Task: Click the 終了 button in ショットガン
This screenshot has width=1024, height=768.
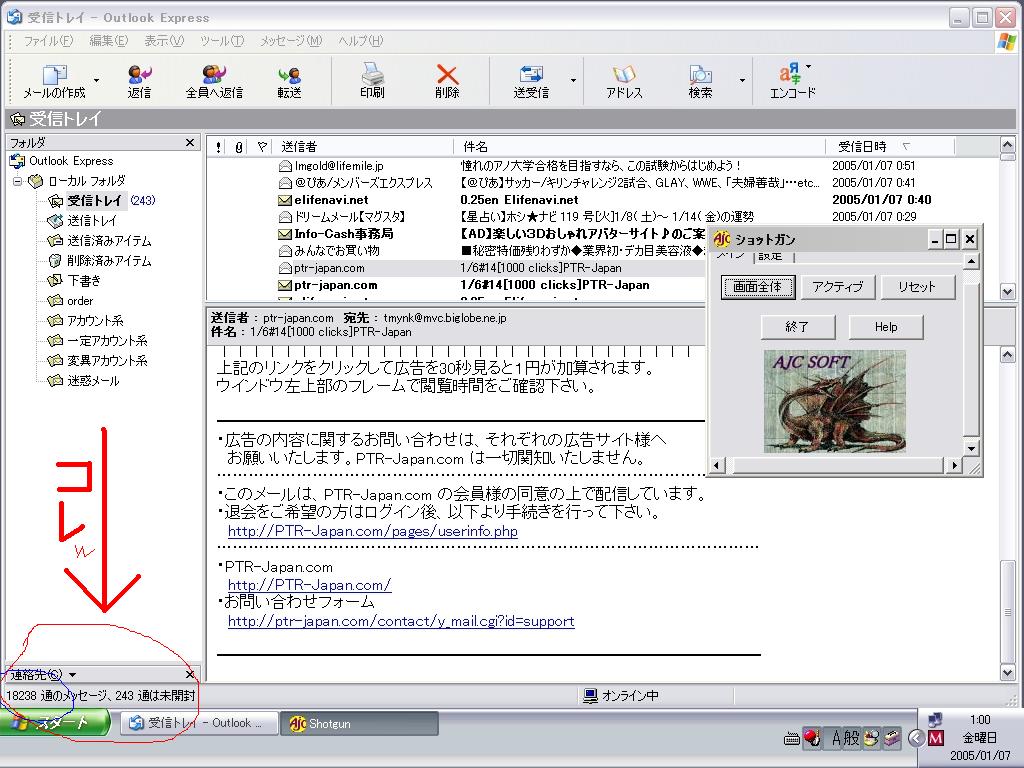Action: point(797,327)
